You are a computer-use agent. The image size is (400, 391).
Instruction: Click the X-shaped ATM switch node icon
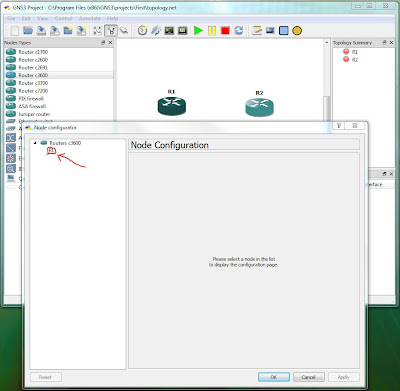[11, 137]
